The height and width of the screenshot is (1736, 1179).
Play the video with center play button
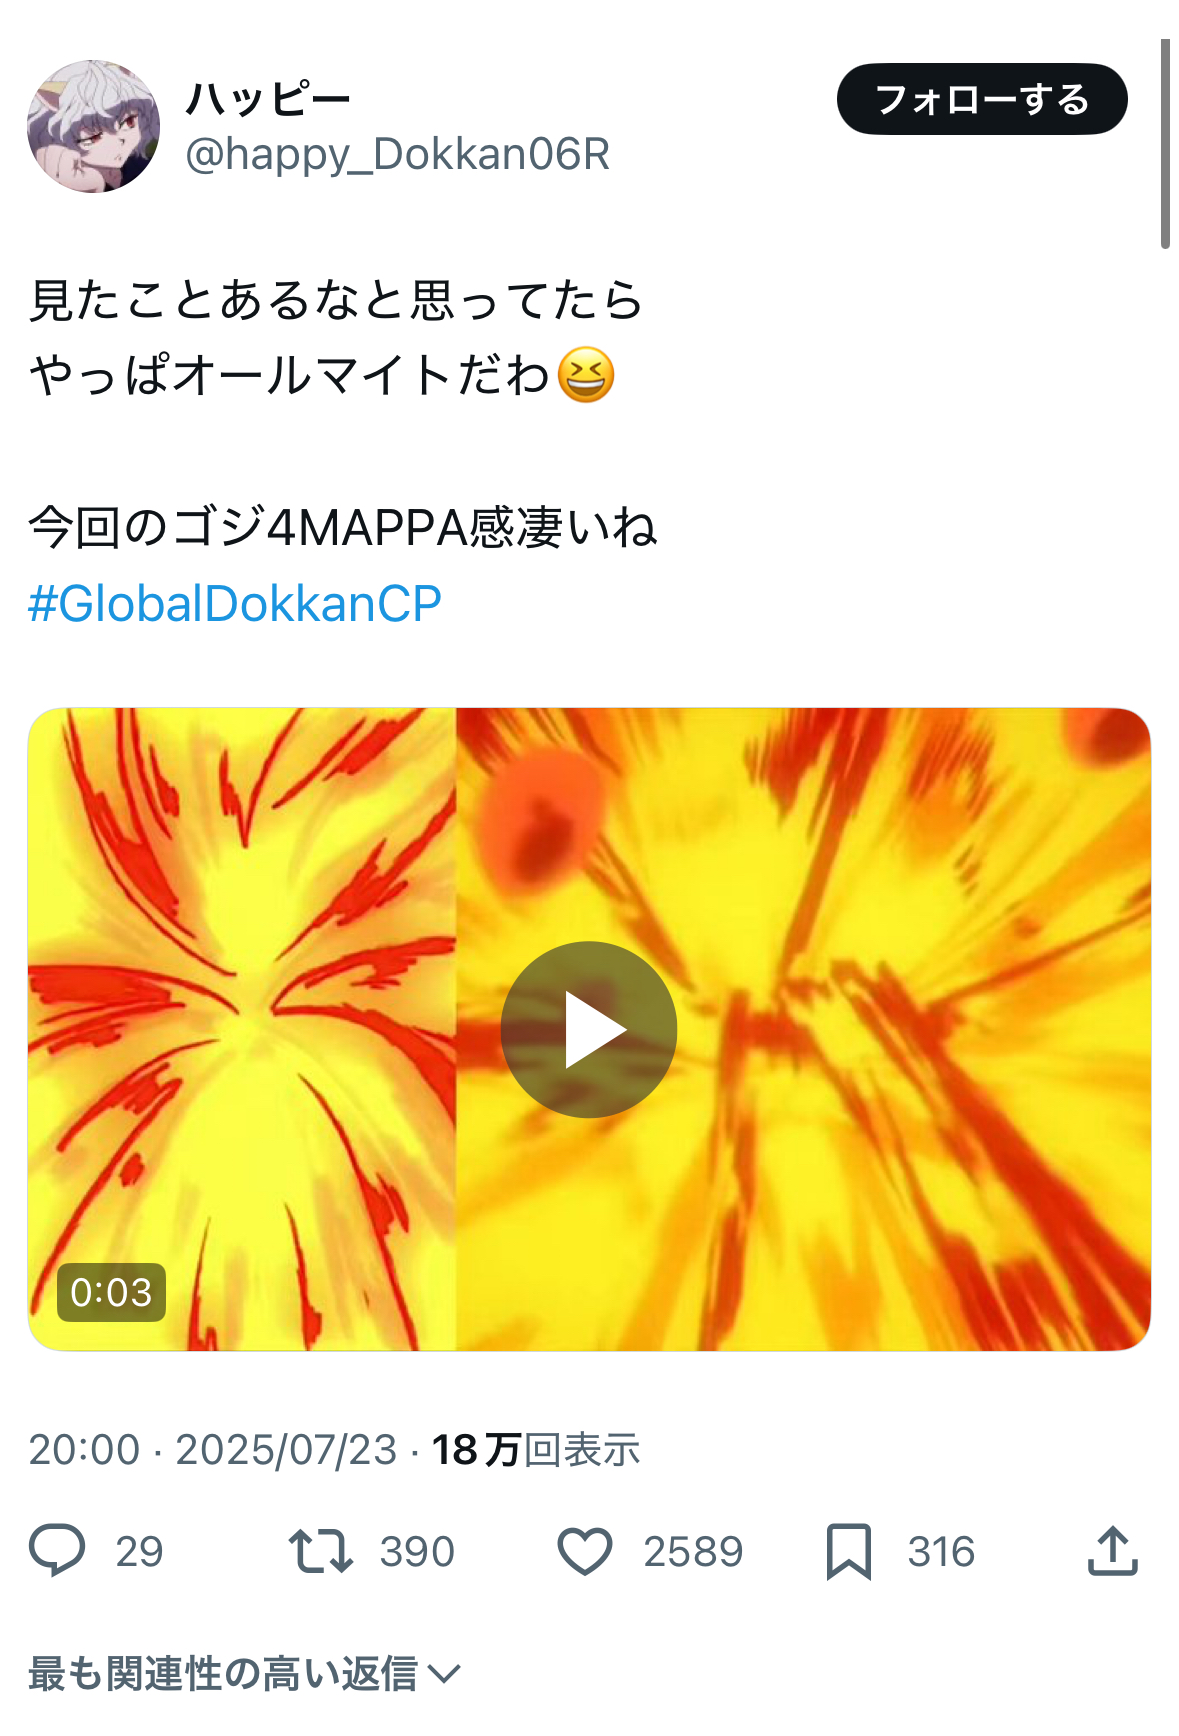pos(589,1029)
